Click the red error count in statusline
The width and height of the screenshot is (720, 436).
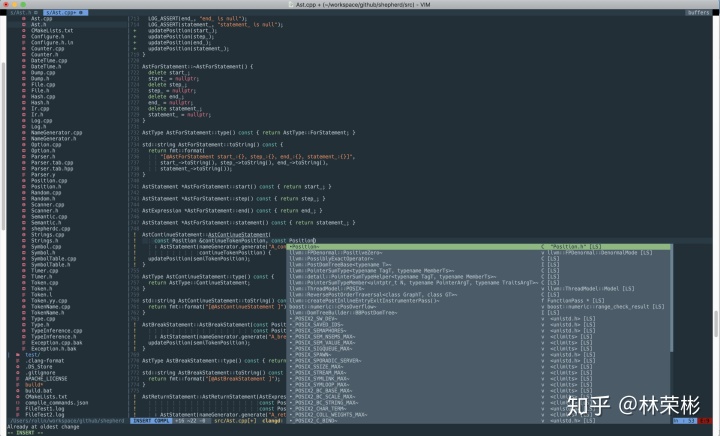click(704, 421)
